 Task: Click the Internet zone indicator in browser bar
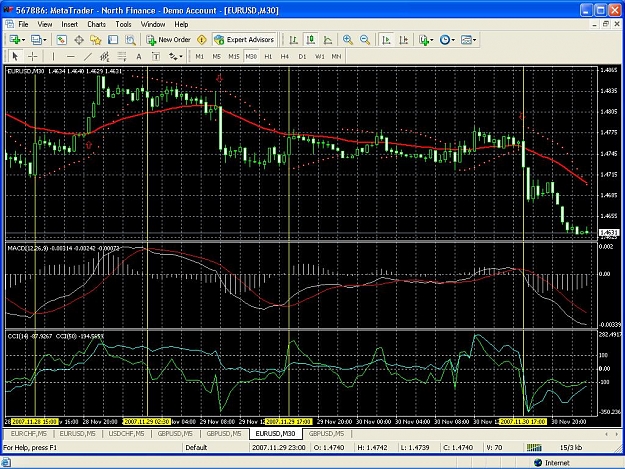click(552, 463)
